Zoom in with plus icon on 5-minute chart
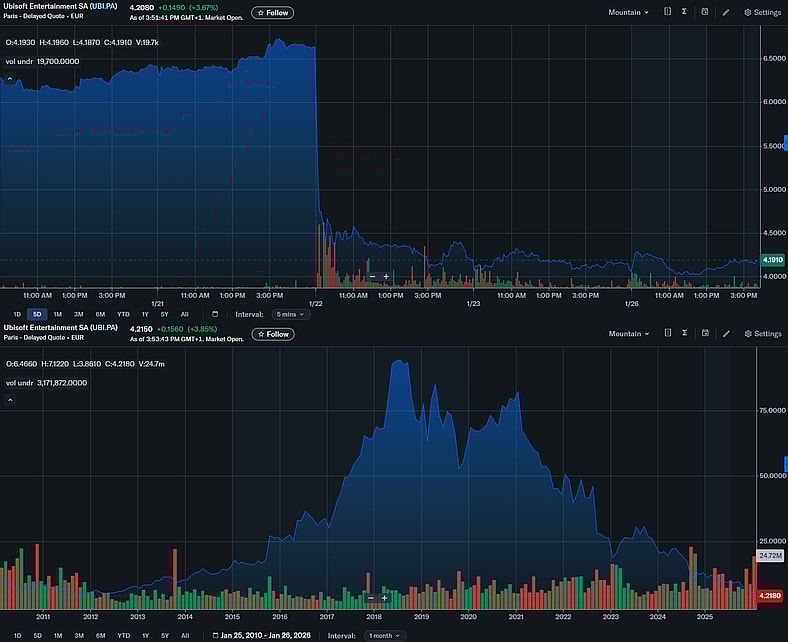 tap(386, 277)
